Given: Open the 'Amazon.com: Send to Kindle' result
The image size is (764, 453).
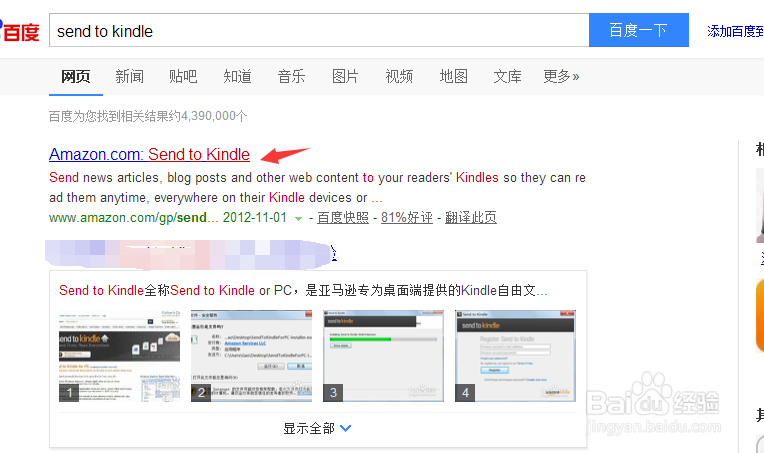Looking at the screenshot, I should coord(149,154).
